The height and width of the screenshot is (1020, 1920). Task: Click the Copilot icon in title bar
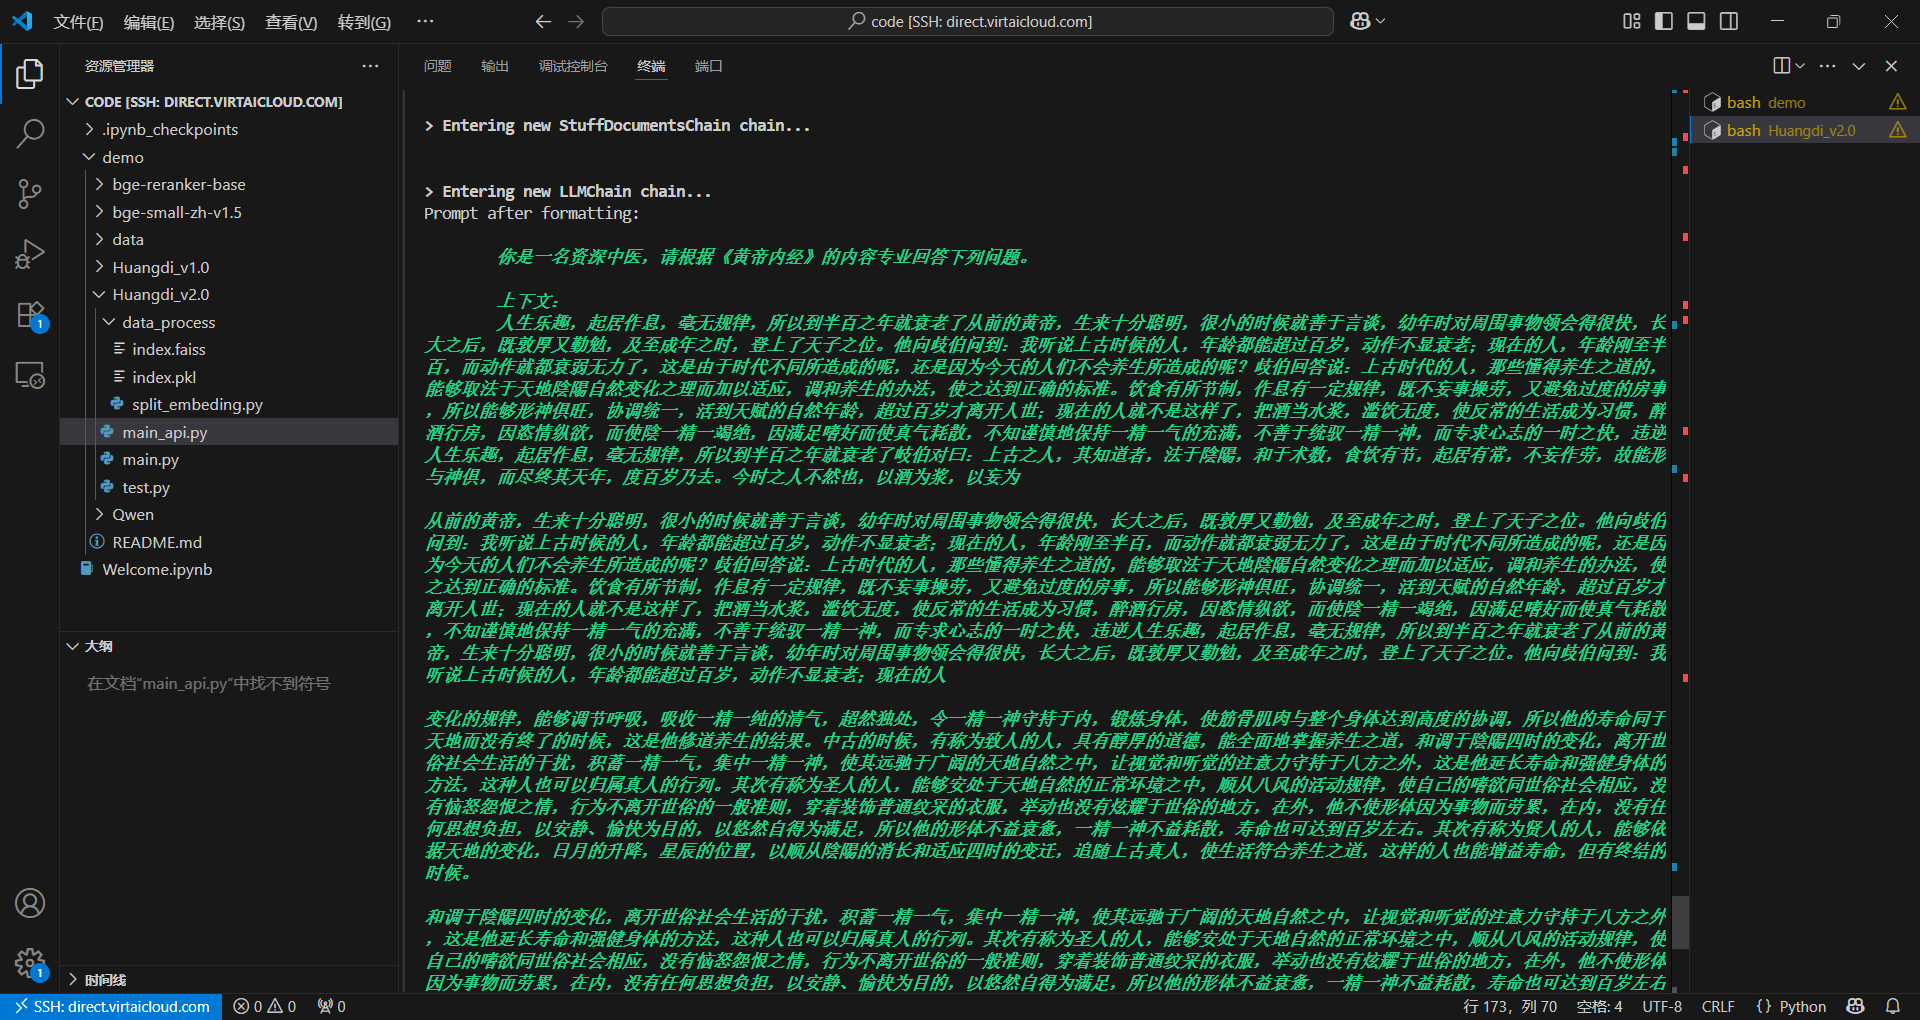pyautogui.click(x=1360, y=21)
